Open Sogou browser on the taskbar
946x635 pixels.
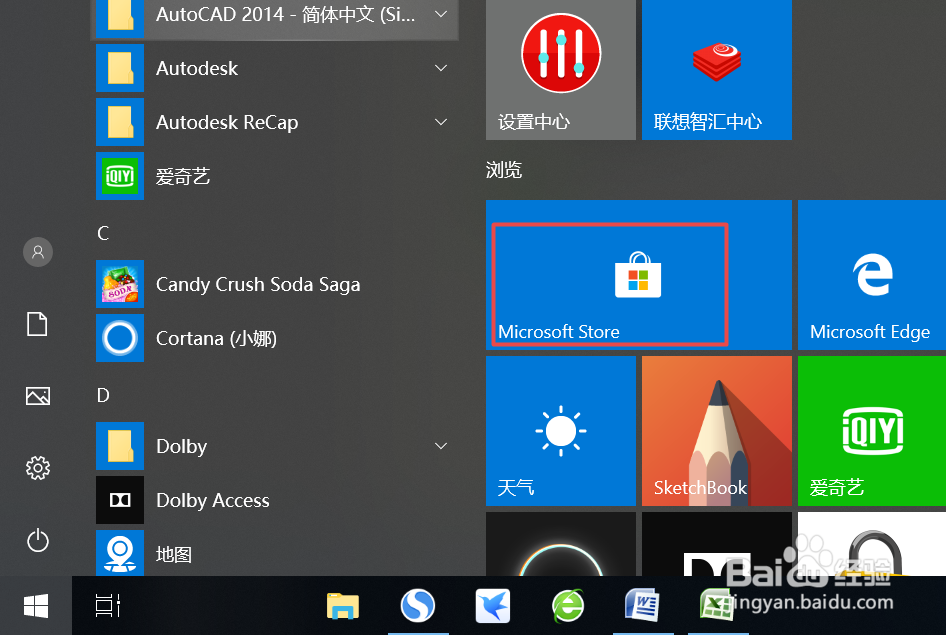pyautogui.click(x=417, y=606)
